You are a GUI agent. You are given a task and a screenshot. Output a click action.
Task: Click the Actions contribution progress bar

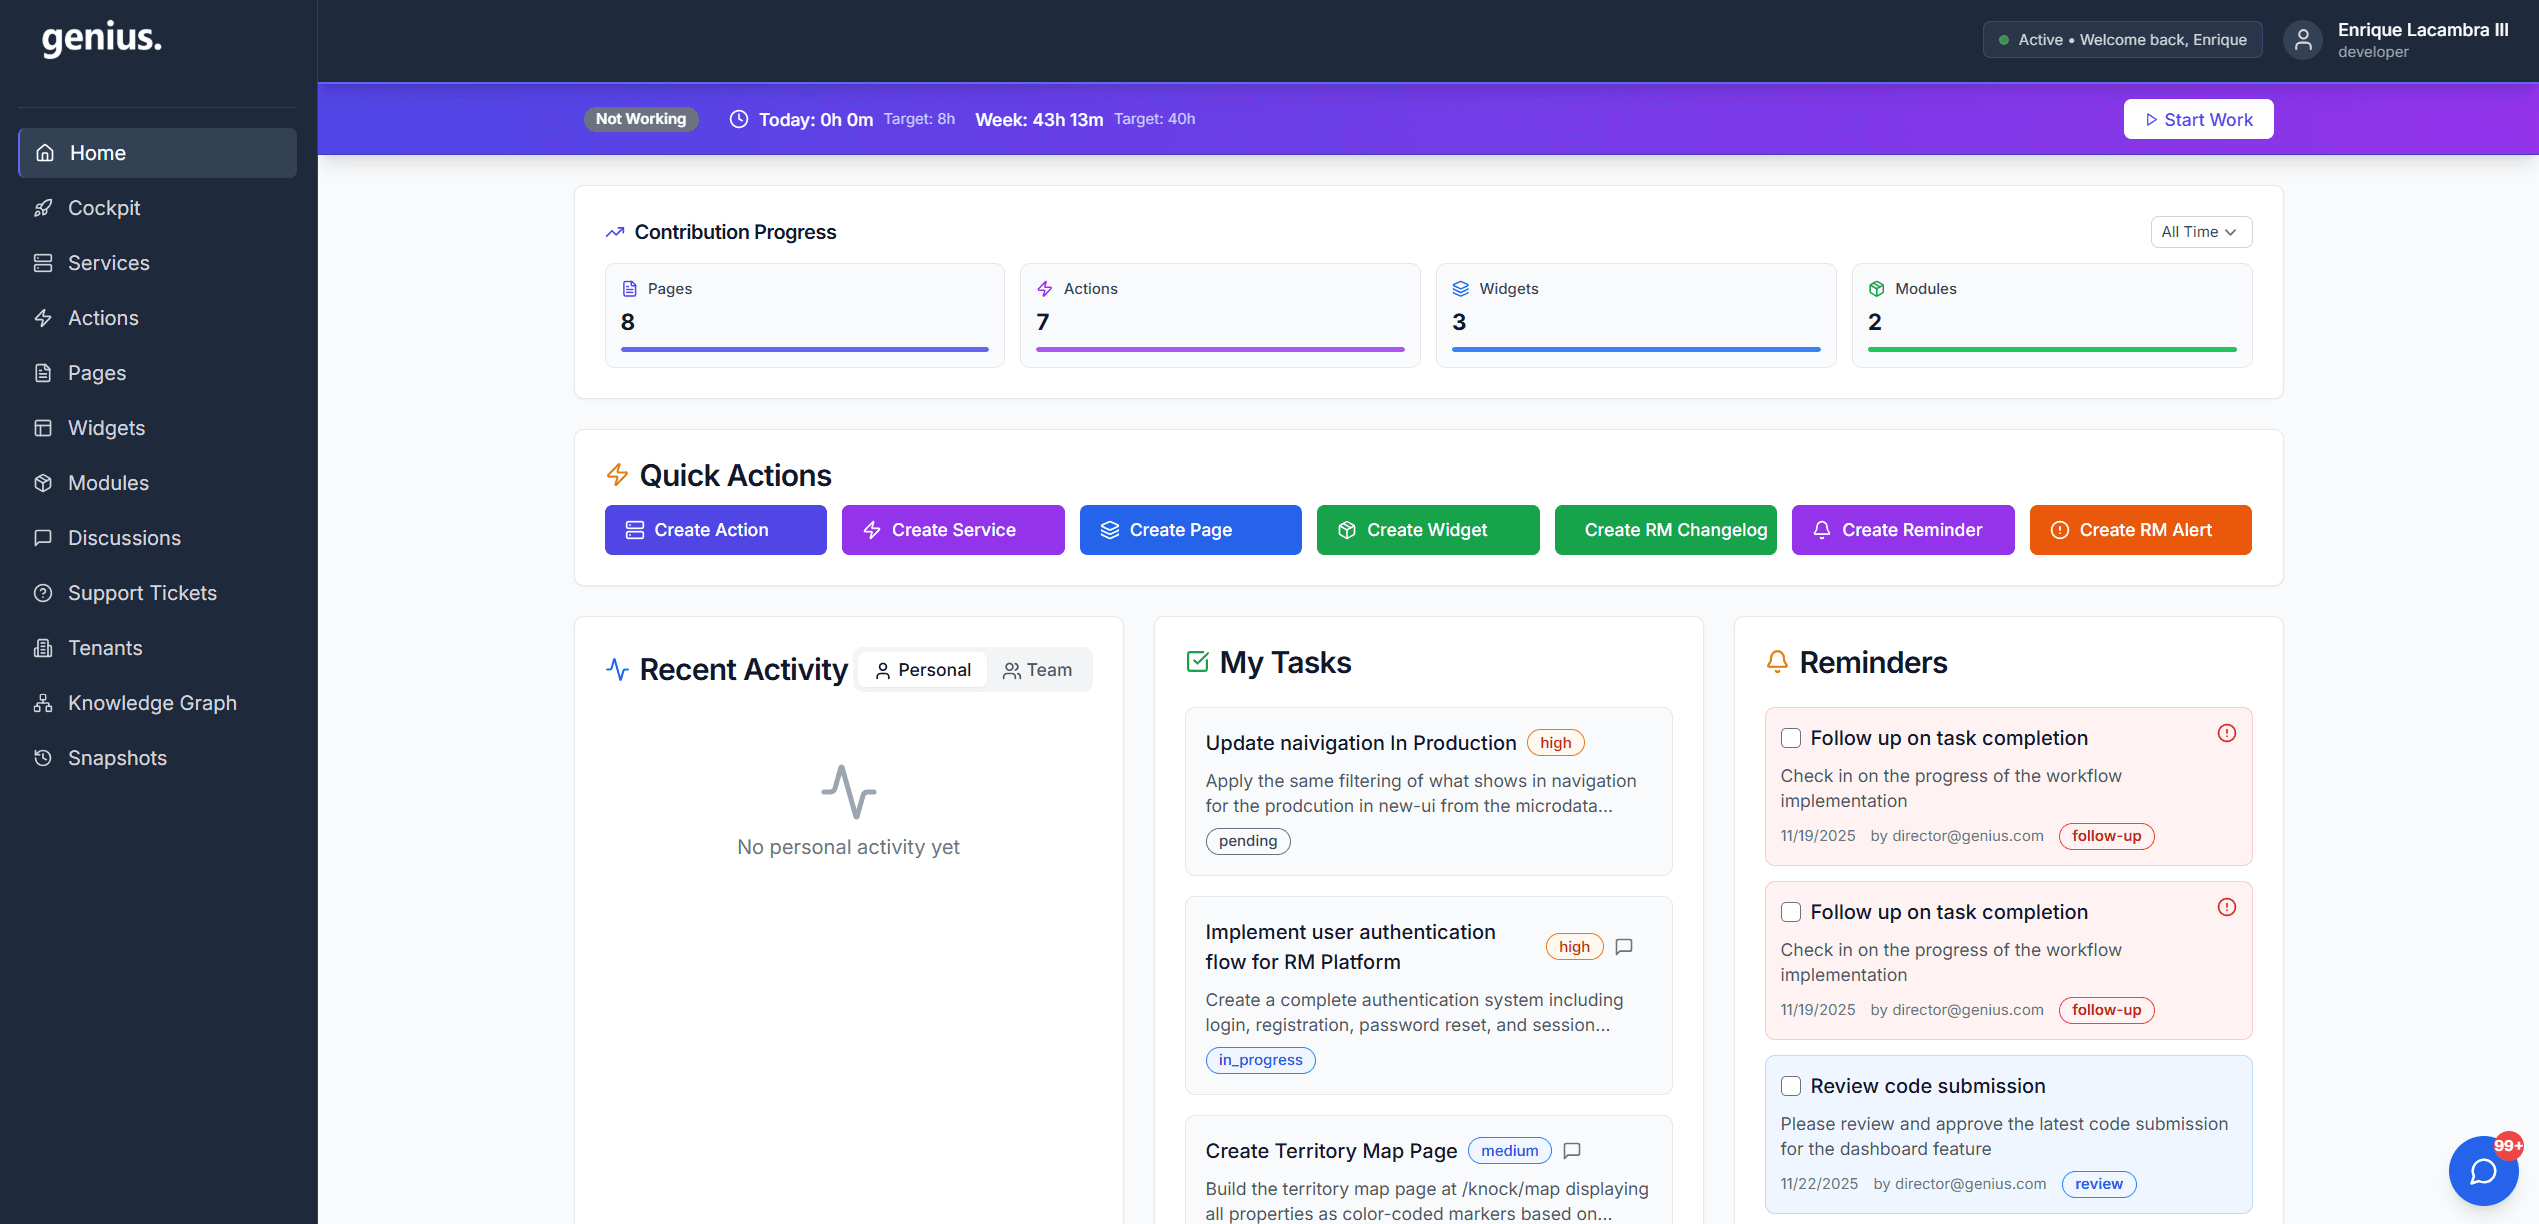coord(1219,350)
